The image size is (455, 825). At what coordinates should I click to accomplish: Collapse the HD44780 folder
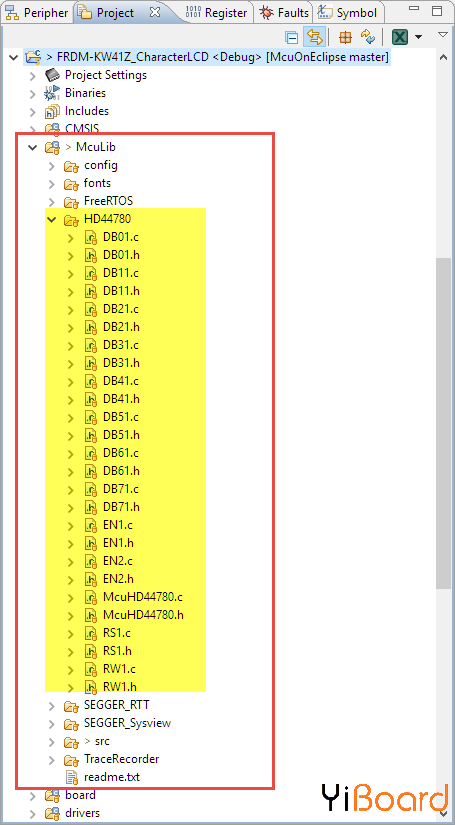pyautogui.click(x=52, y=219)
